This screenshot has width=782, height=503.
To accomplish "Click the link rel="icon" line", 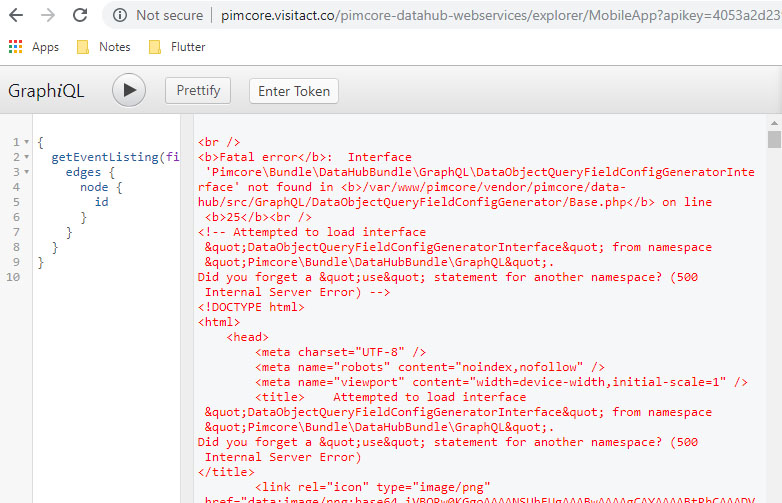I will [373, 487].
